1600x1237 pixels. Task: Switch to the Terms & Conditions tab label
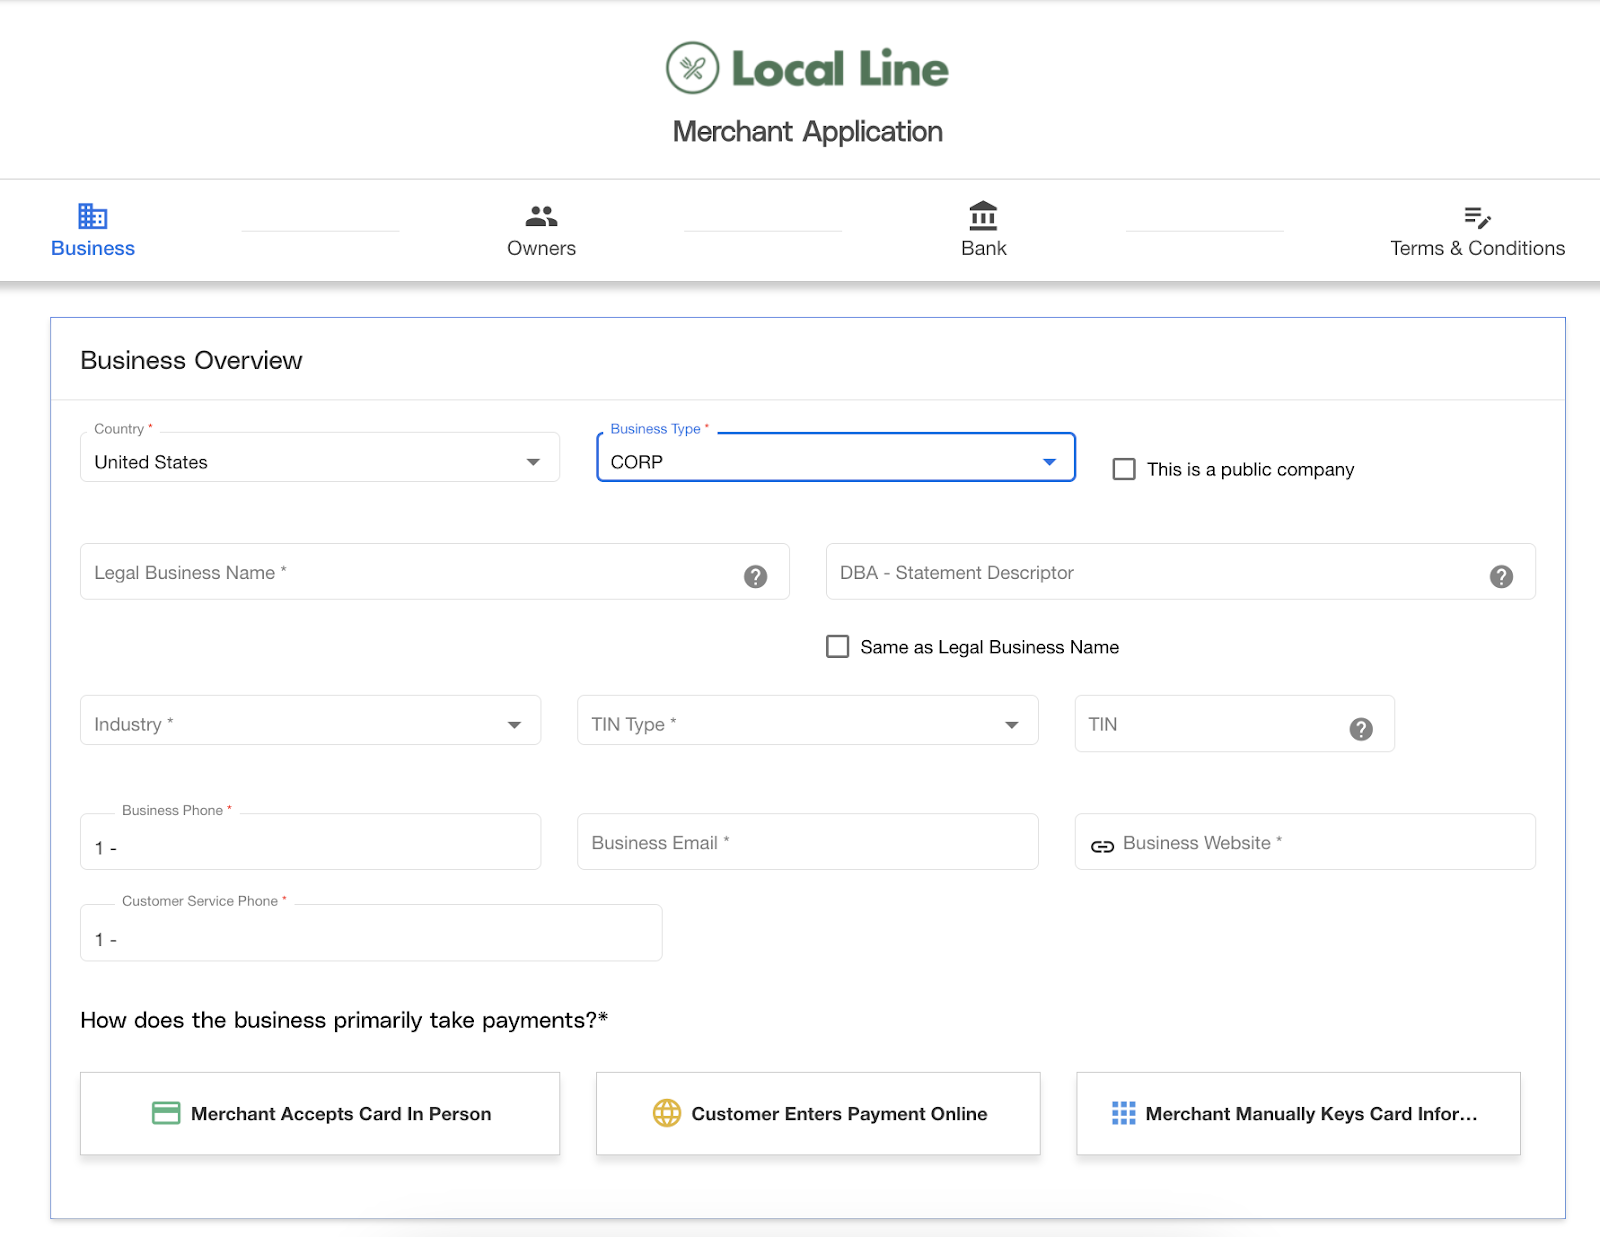point(1477,248)
